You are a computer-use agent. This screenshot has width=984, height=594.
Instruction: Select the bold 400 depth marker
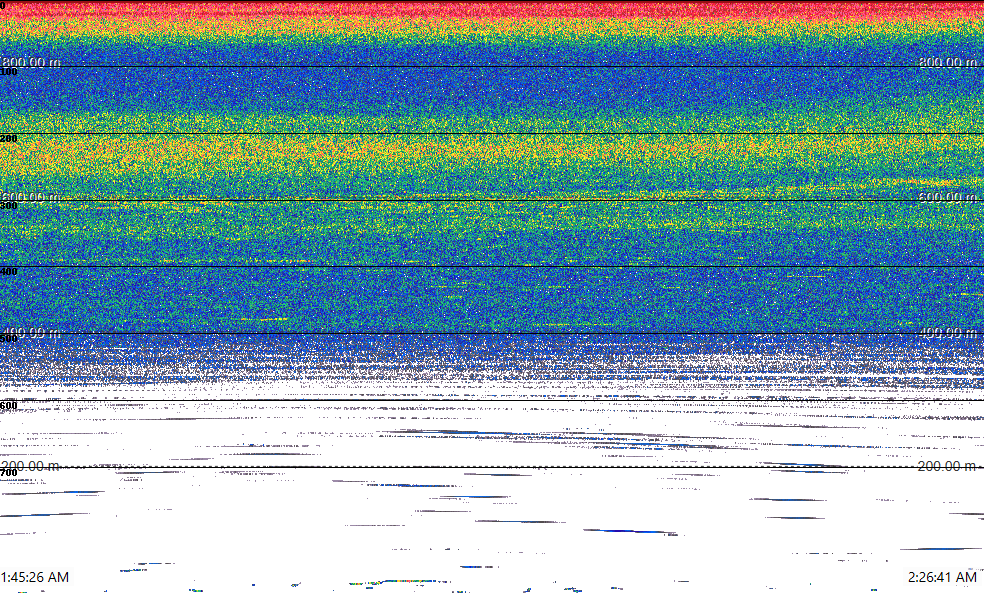[x=9, y=272]
